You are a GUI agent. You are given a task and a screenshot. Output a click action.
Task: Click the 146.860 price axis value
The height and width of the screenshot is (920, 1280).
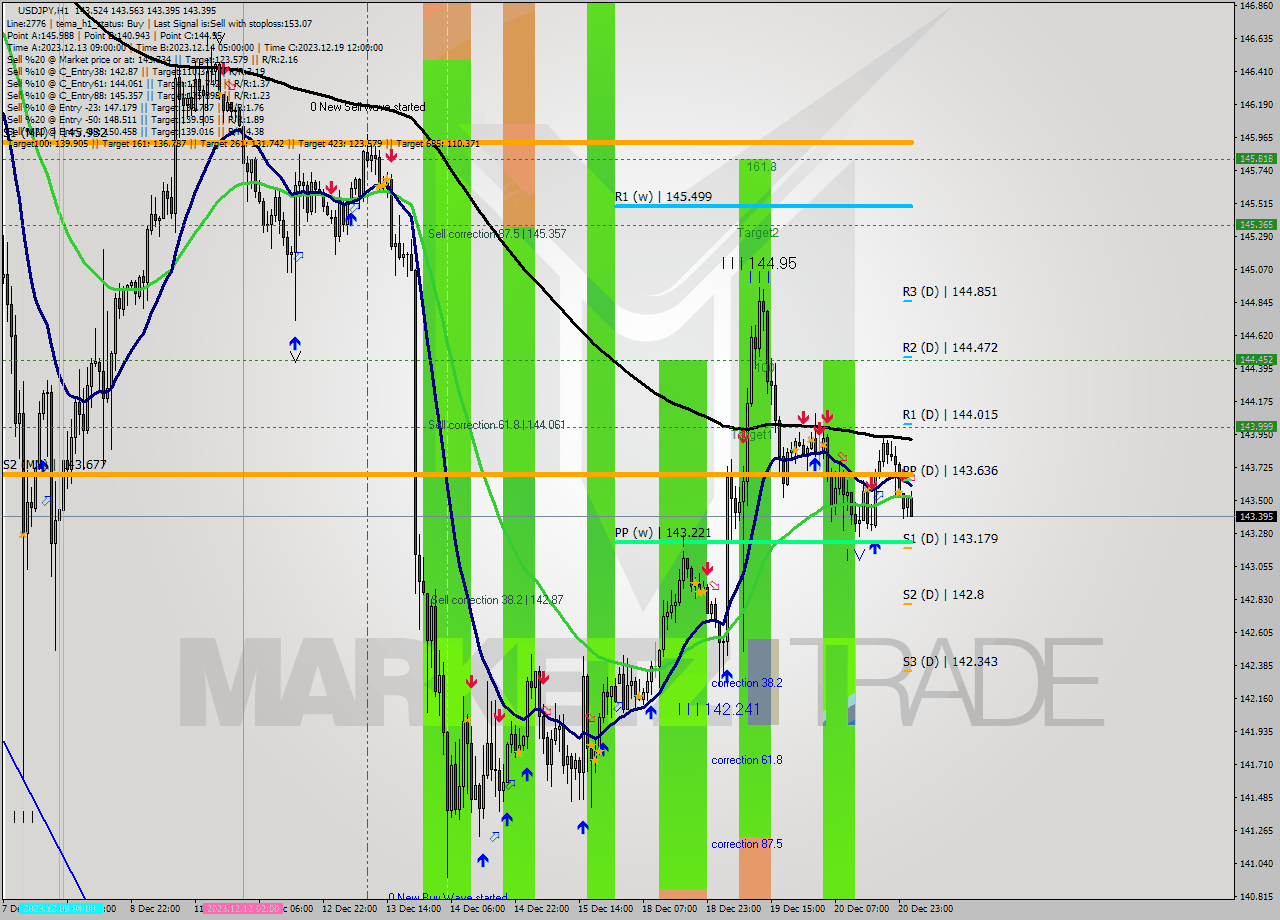[1256, 6]
